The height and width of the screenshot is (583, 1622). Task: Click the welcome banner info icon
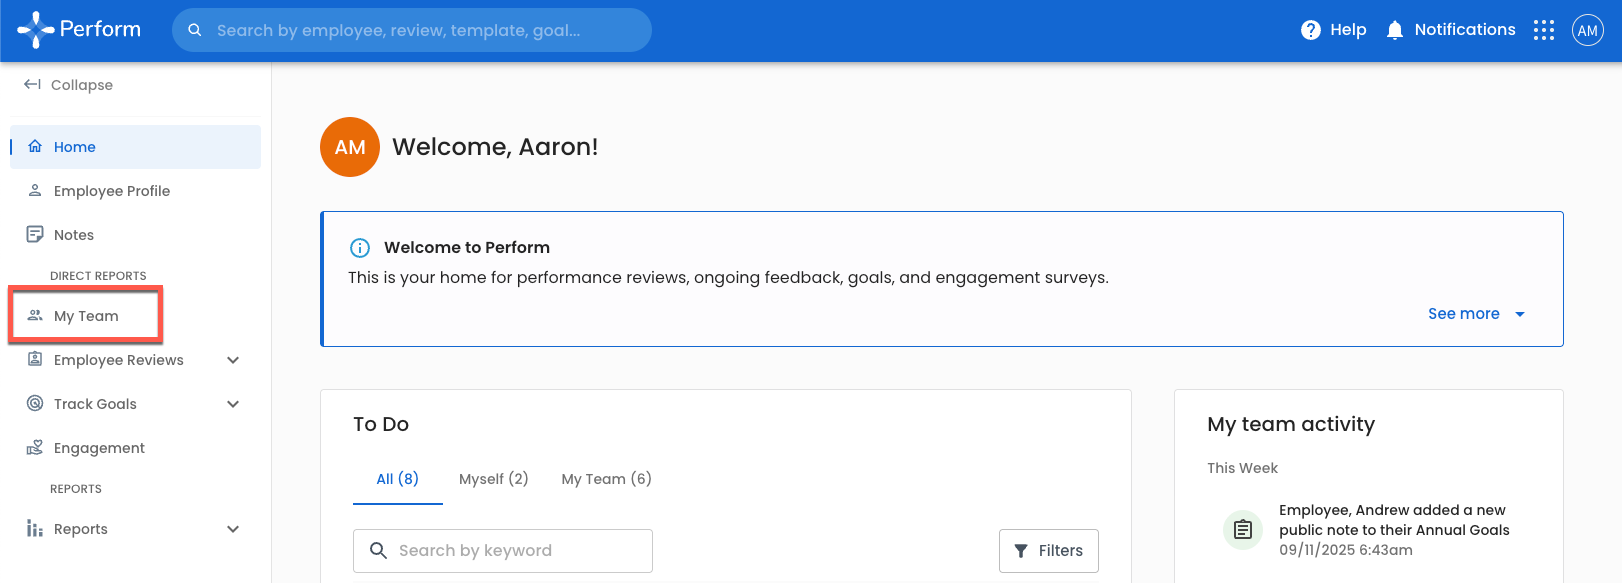[360, 248]
